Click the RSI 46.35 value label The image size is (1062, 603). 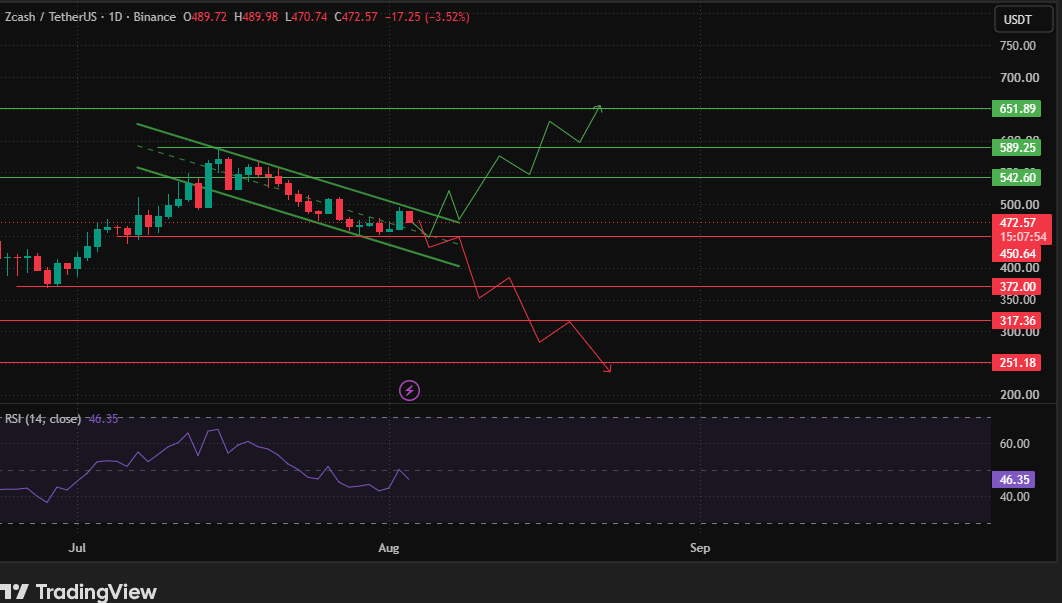1014,480
